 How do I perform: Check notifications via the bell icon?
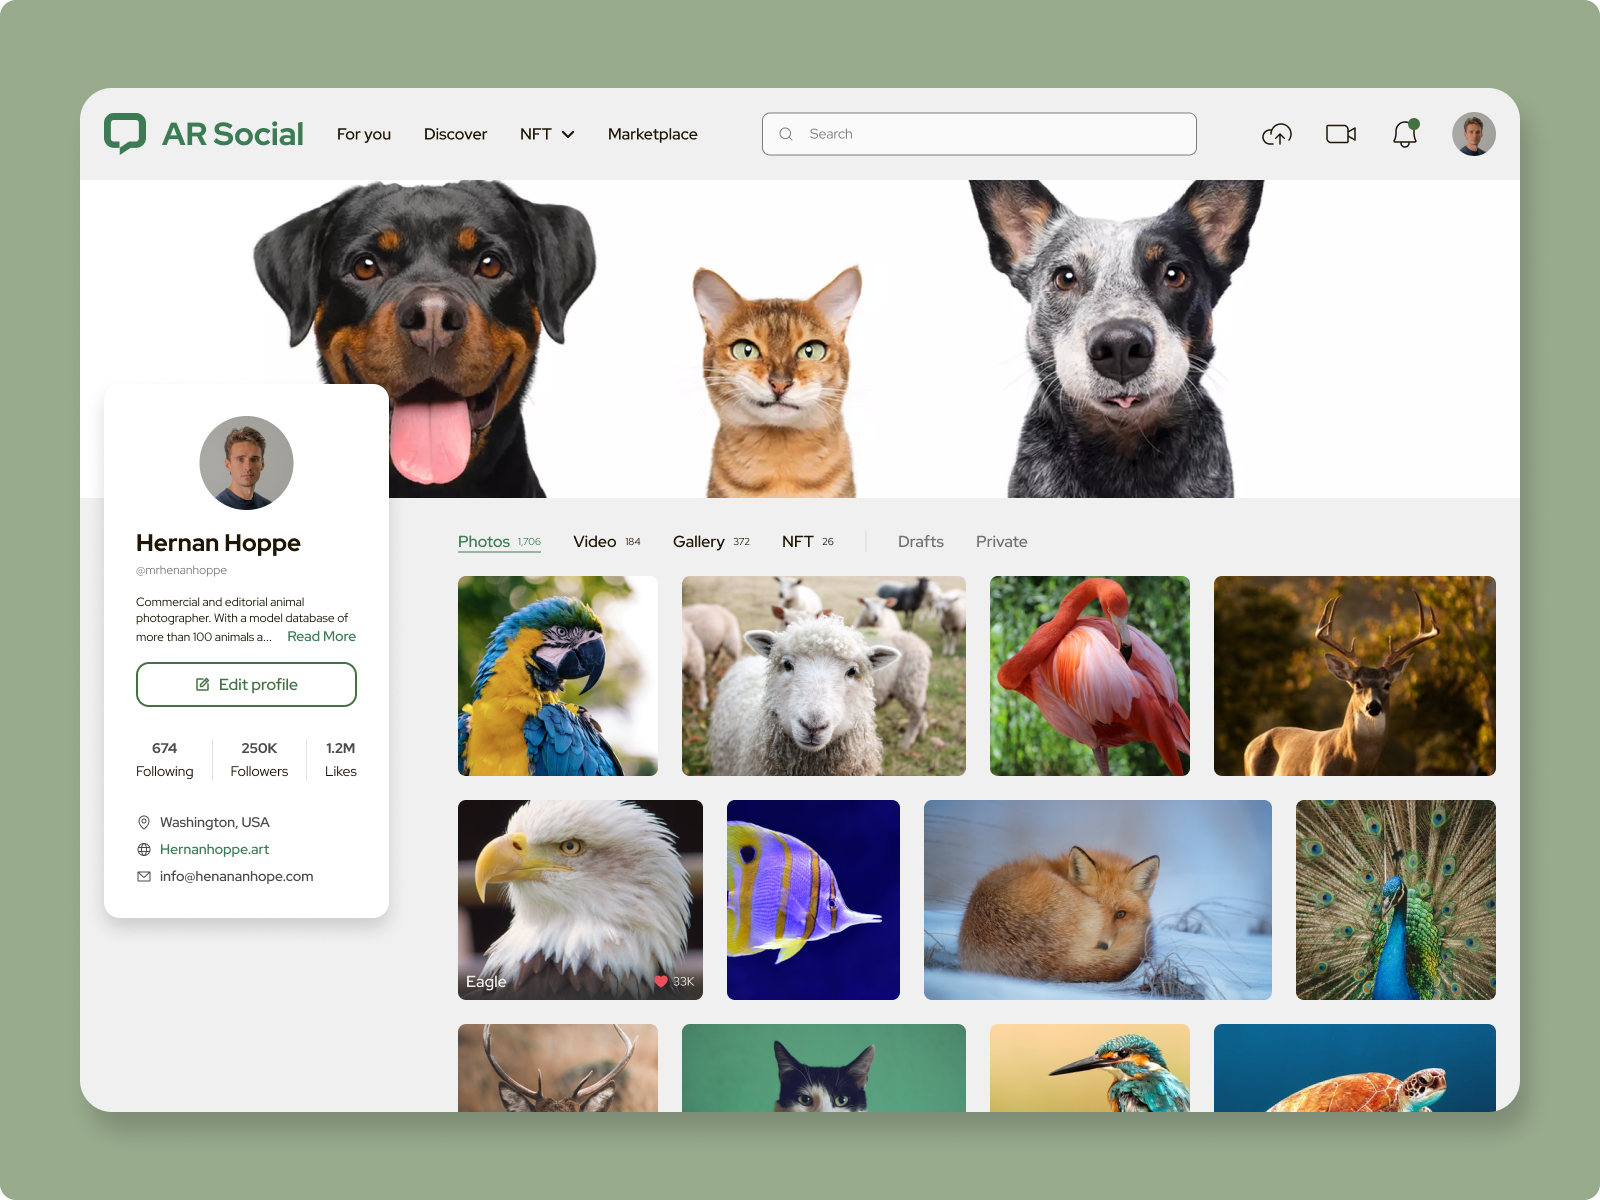click(1404, 134)
